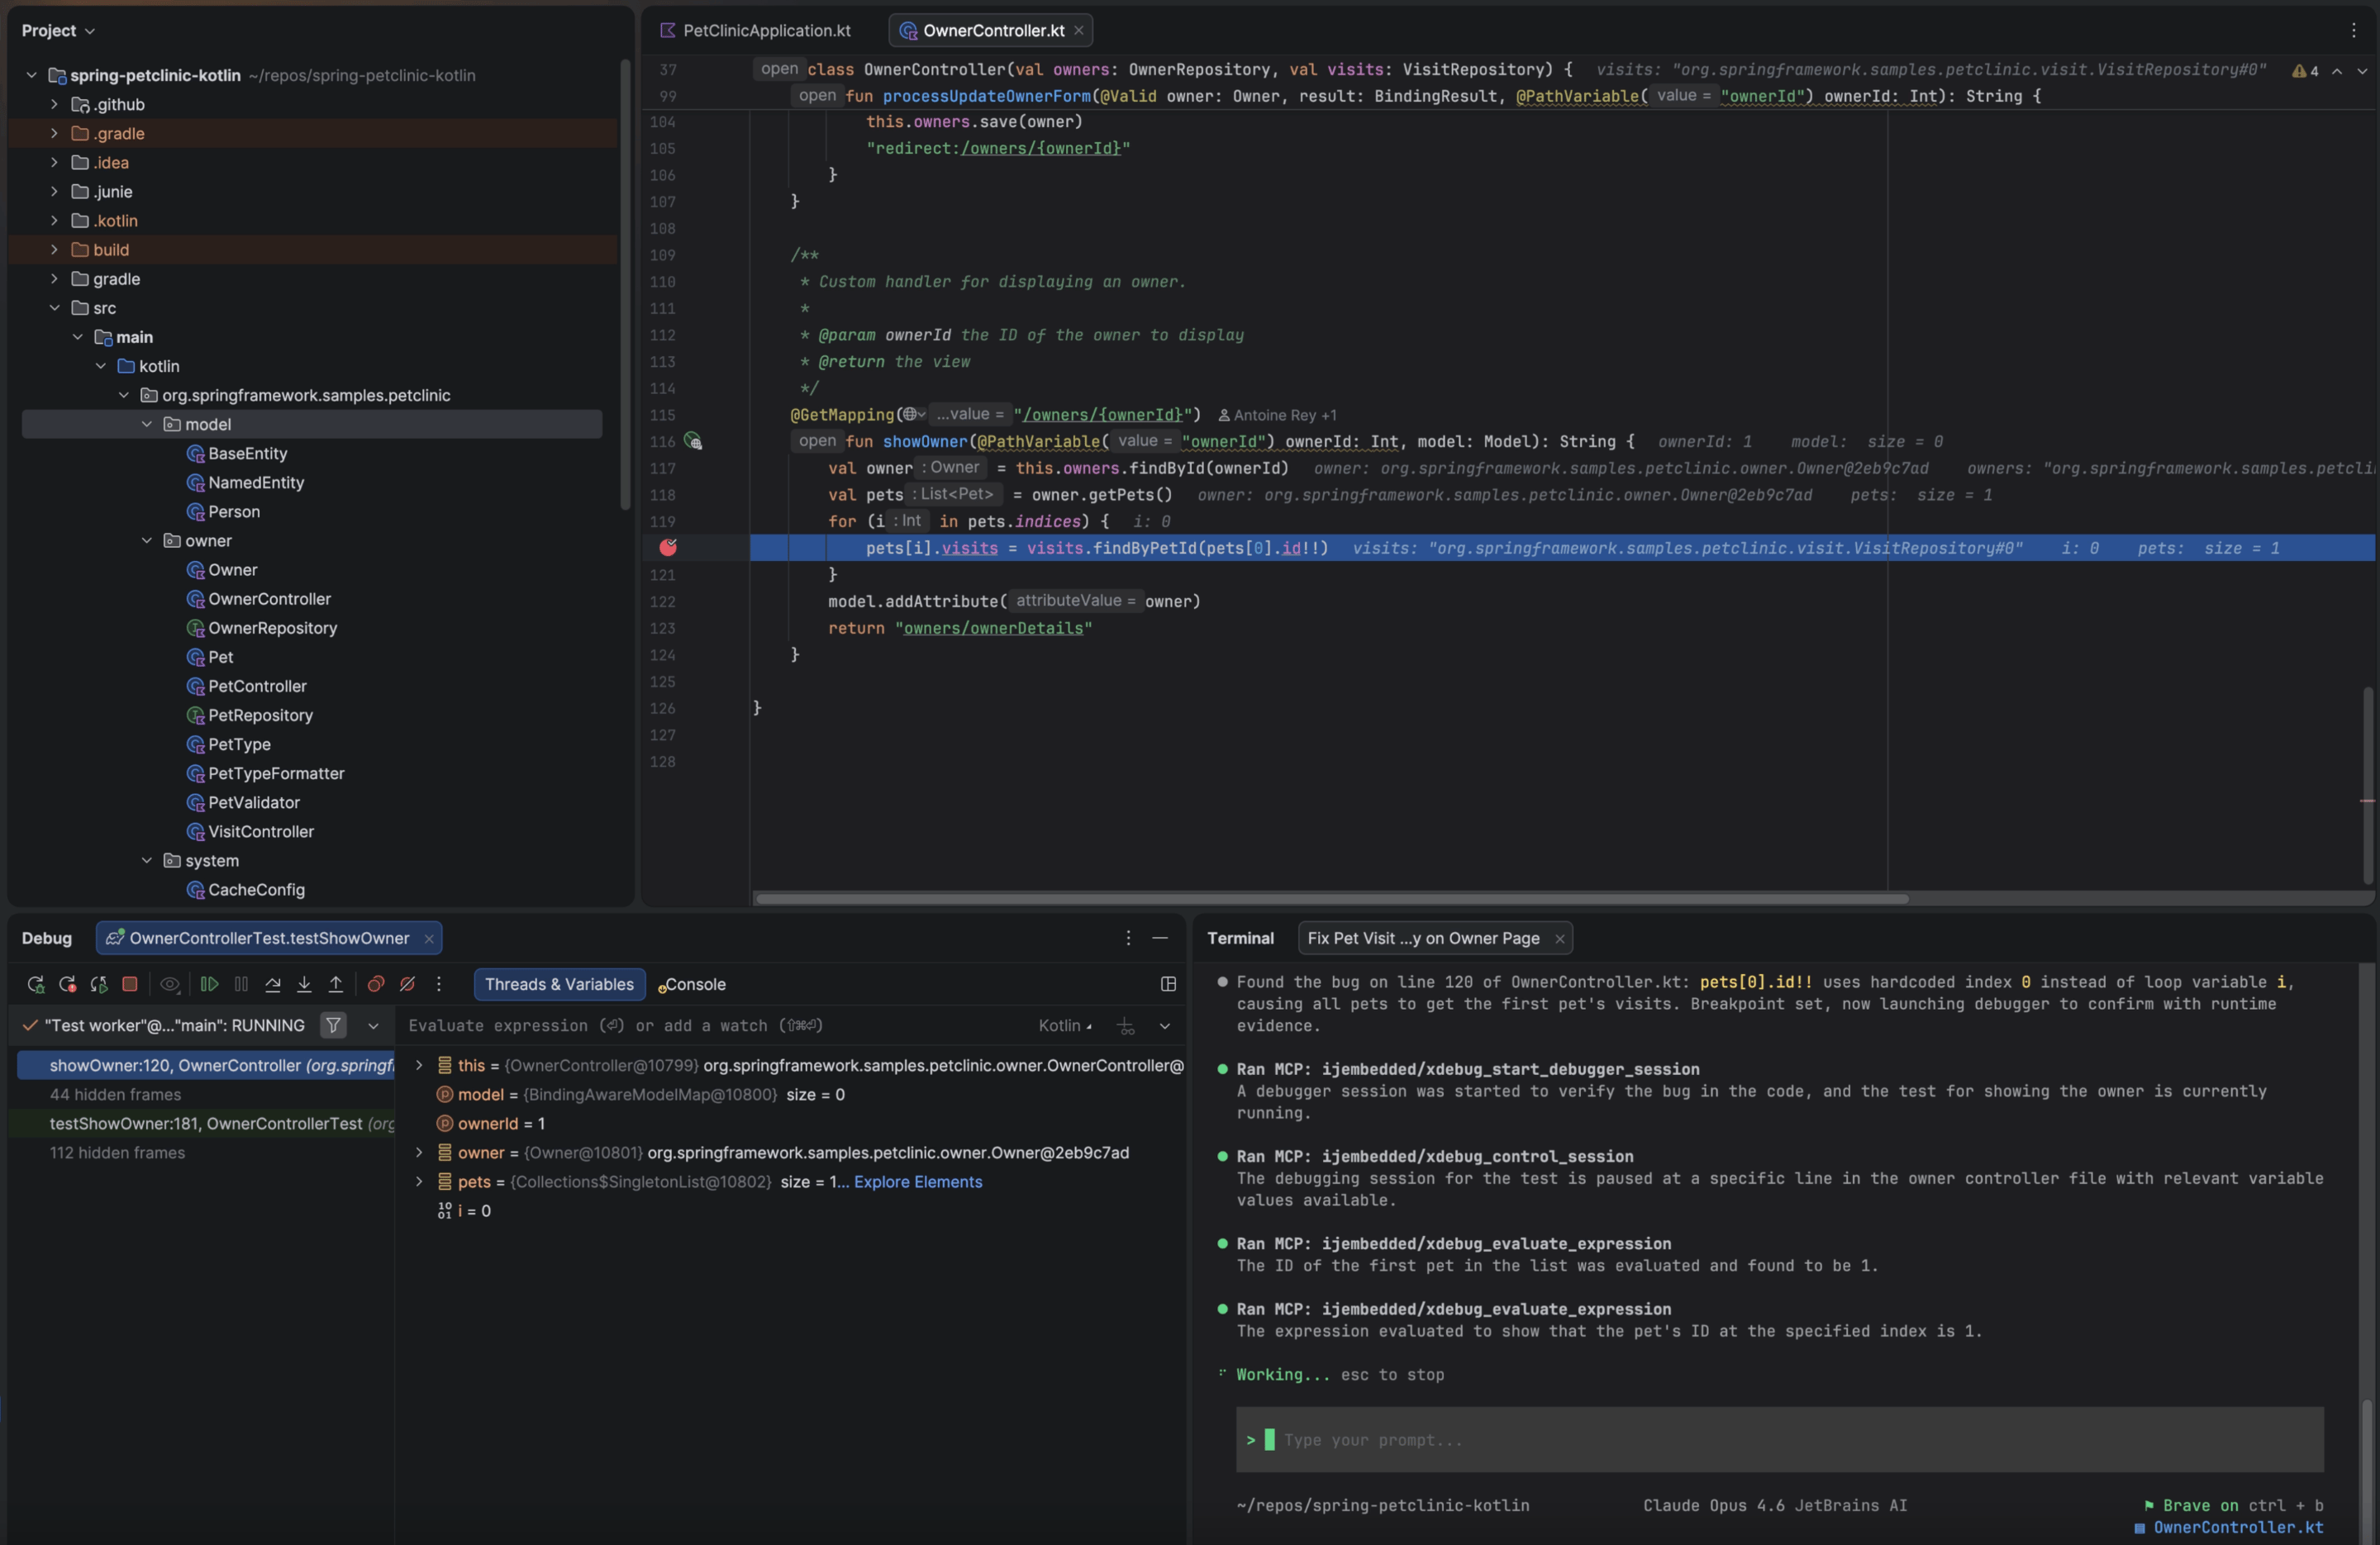The height and width of the screenshot is (1545, 2380).
Task: Click the Step Over icon
Action: tap(273, 984)
